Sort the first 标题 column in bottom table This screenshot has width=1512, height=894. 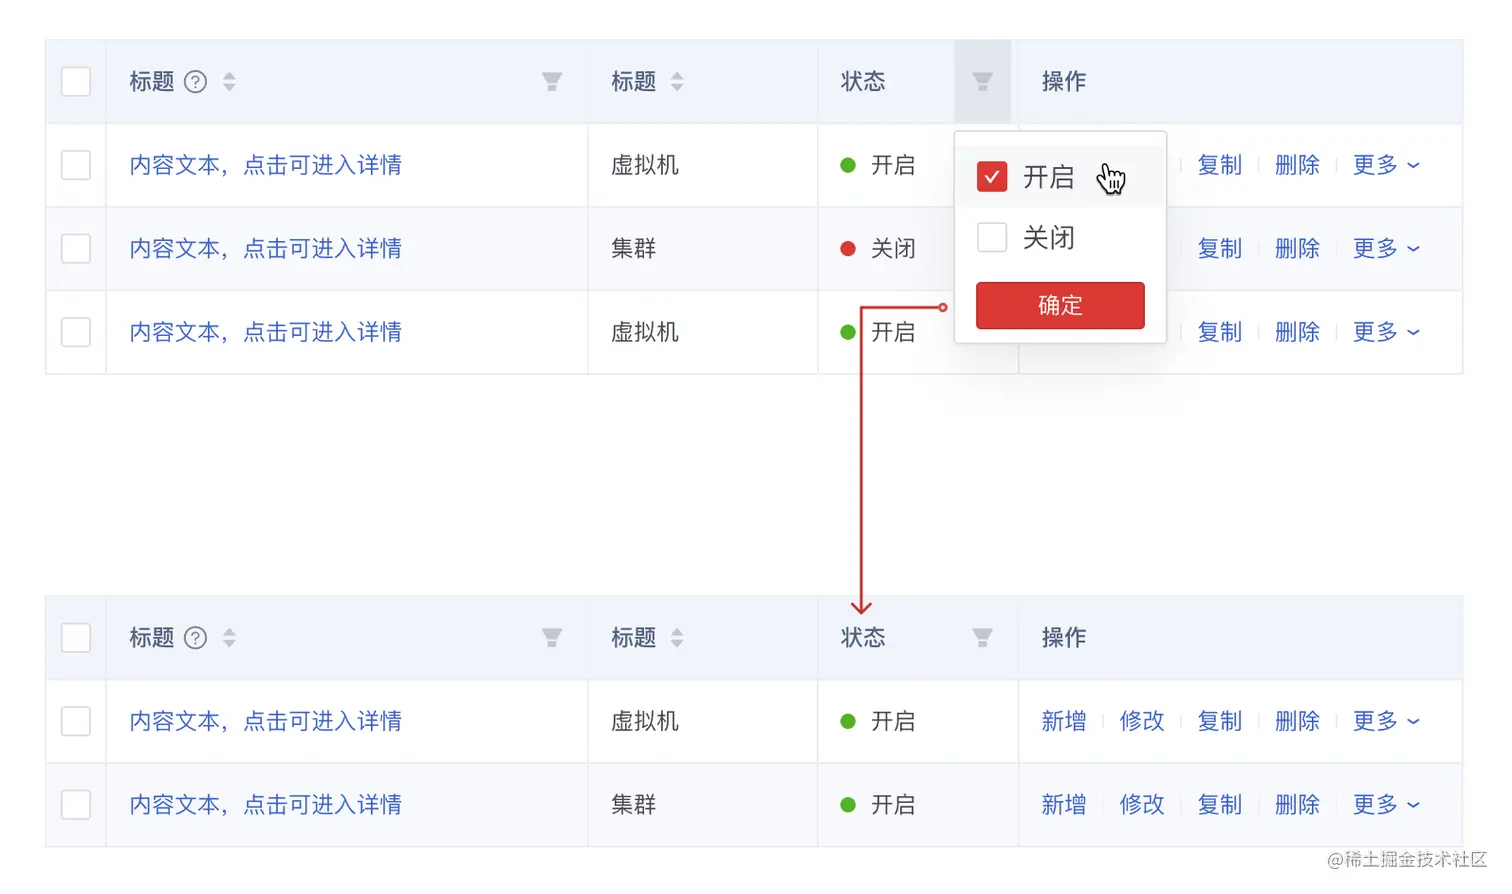pyautogui.click(x=229, y=638)
